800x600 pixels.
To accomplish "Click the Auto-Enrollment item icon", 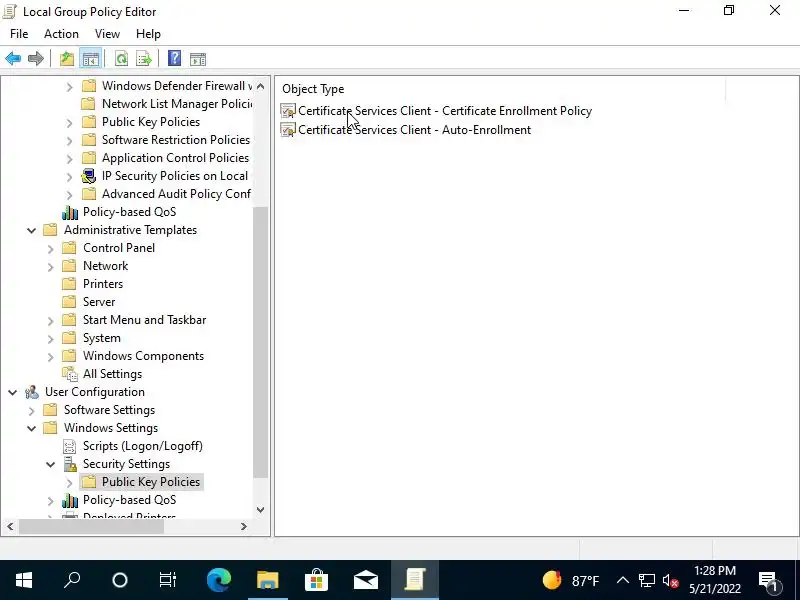I will click(288, 130).
